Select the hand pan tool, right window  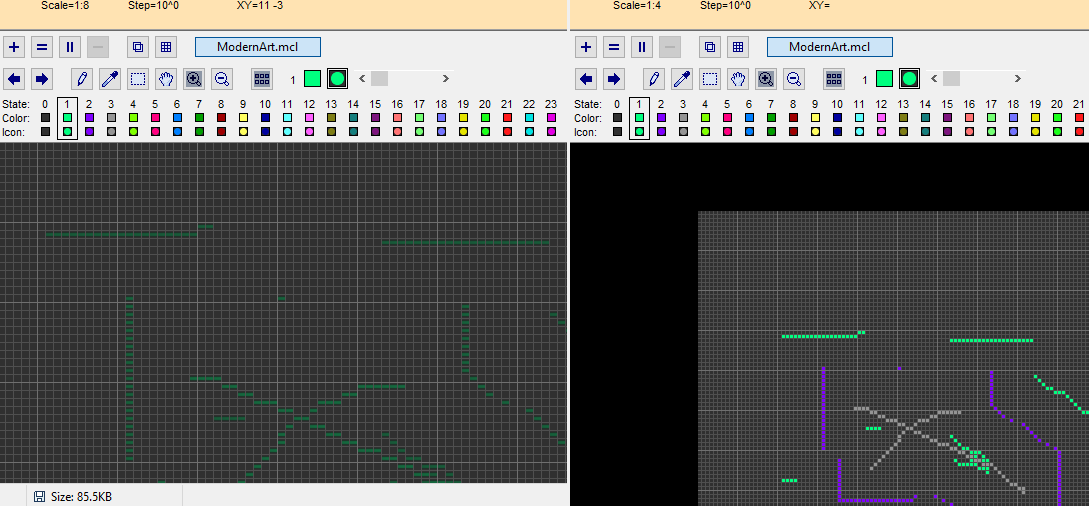[x=738, y=78]
